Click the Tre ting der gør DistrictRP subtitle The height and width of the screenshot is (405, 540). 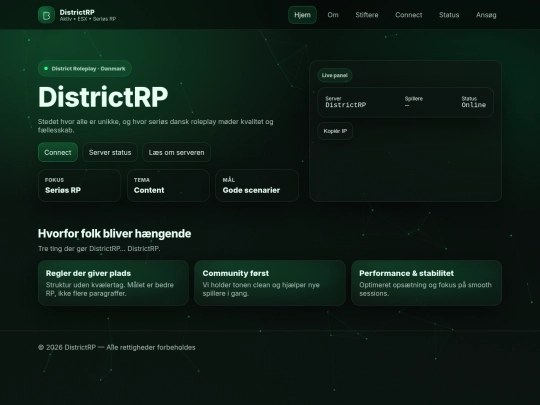pos(99,249)
